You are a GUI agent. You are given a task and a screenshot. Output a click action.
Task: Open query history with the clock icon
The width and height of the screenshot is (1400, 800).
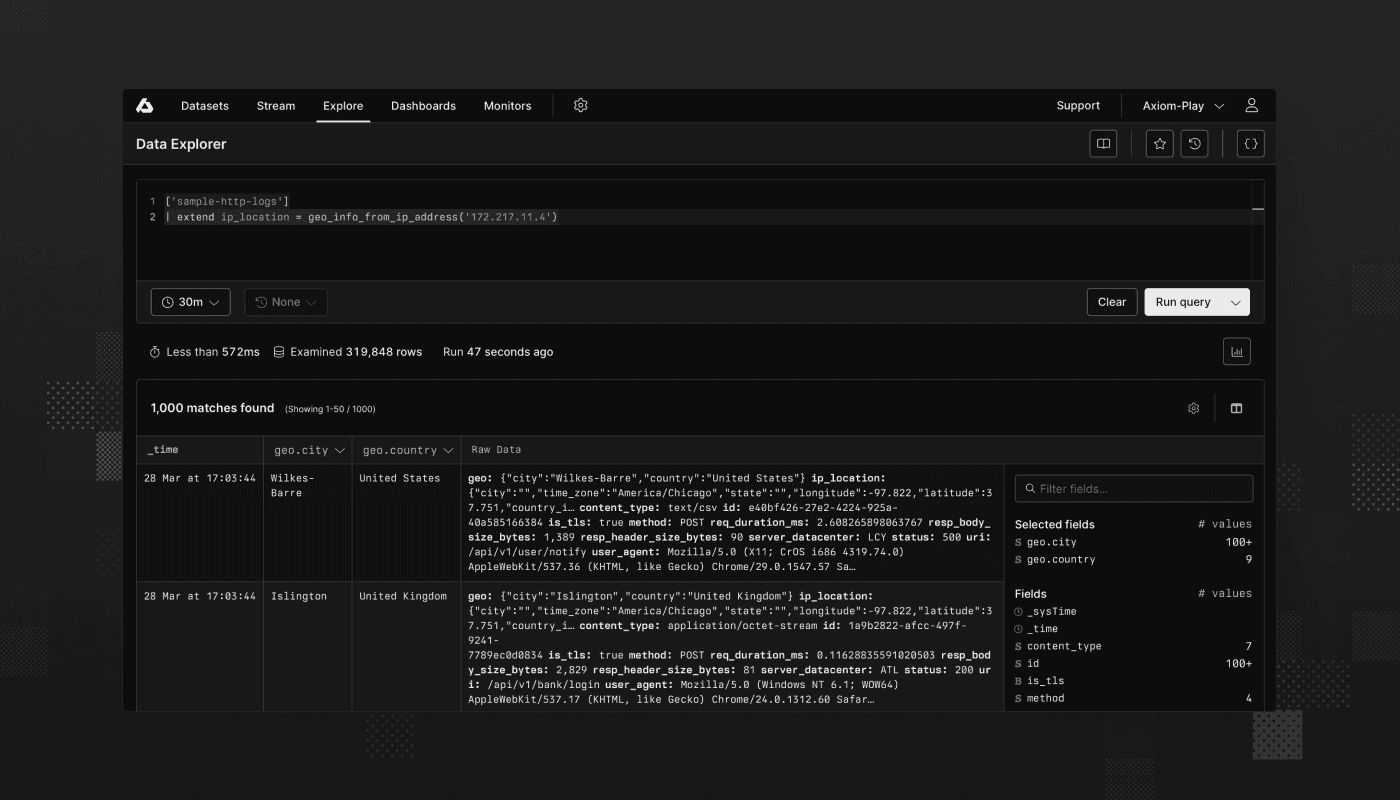click(x=1194, y=143)
